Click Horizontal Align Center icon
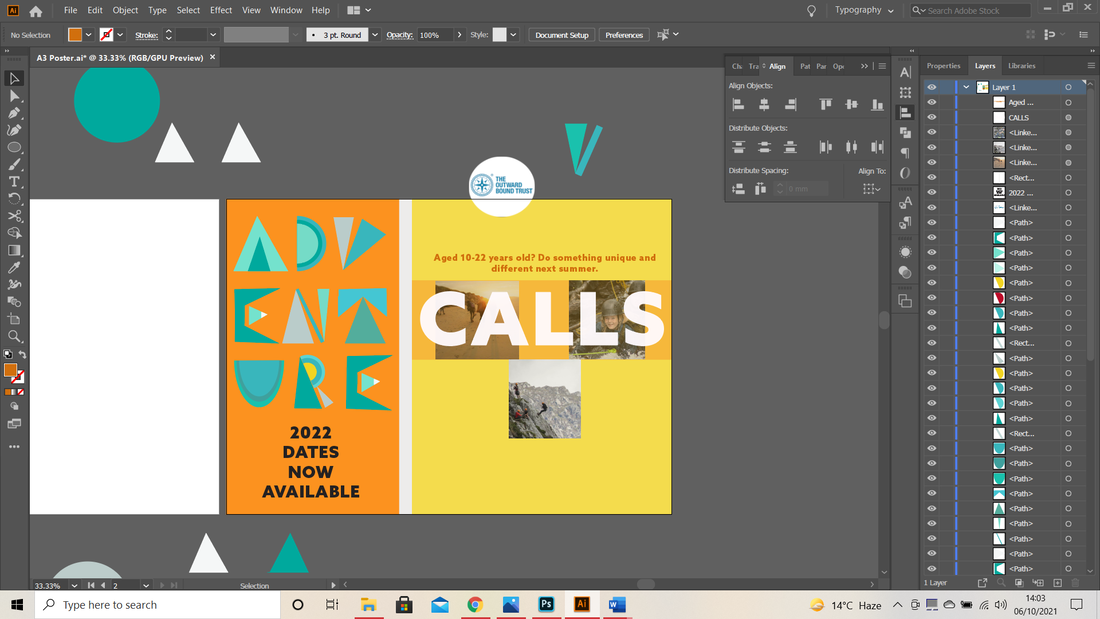The width and height of the screenshot is (1100, 619). (764, 105)
